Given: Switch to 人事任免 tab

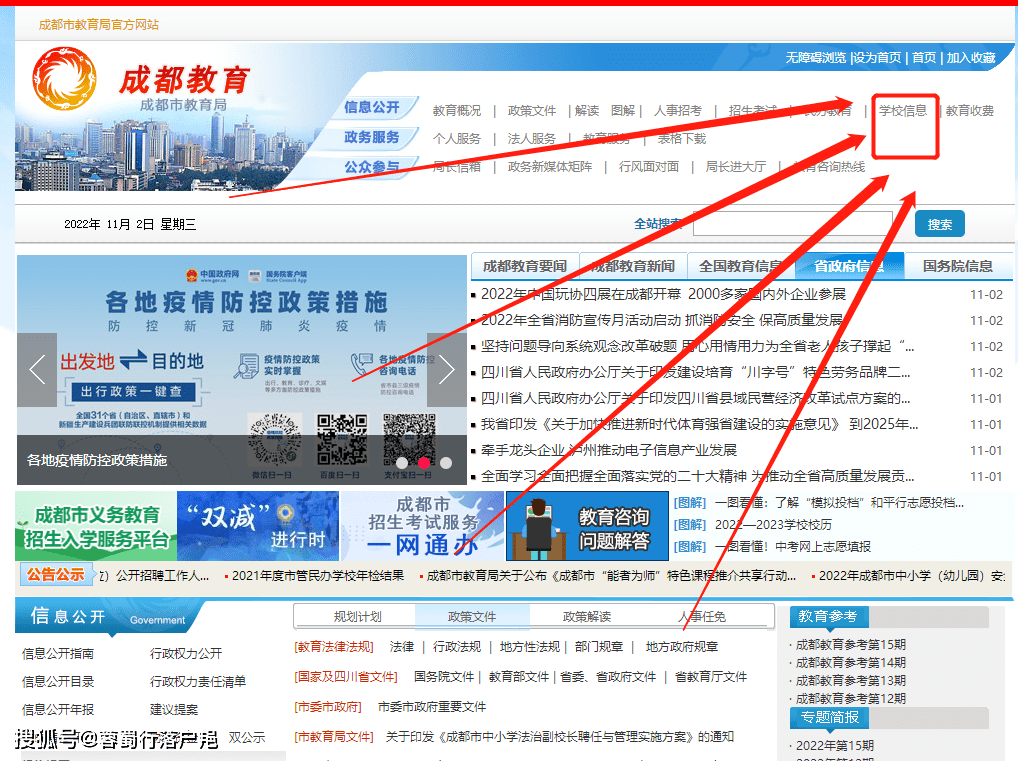Looking at the screenshot, I should pos(702,617).
